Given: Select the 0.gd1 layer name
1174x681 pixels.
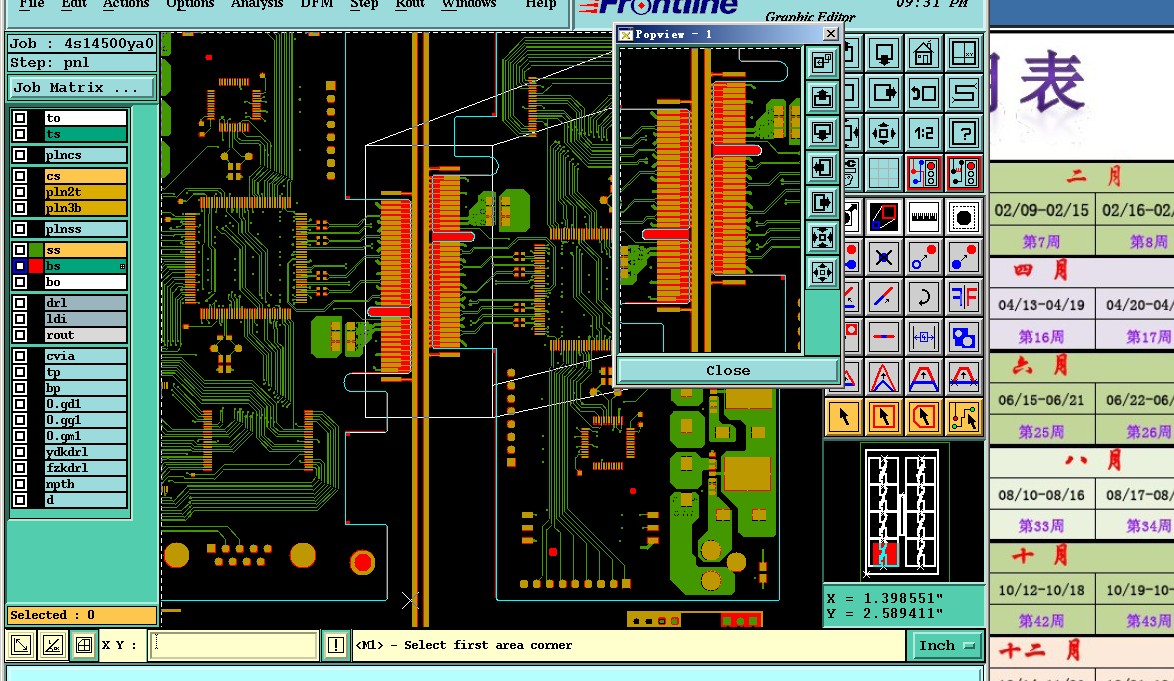Looking at the screenshot, I should click(85, 403).
